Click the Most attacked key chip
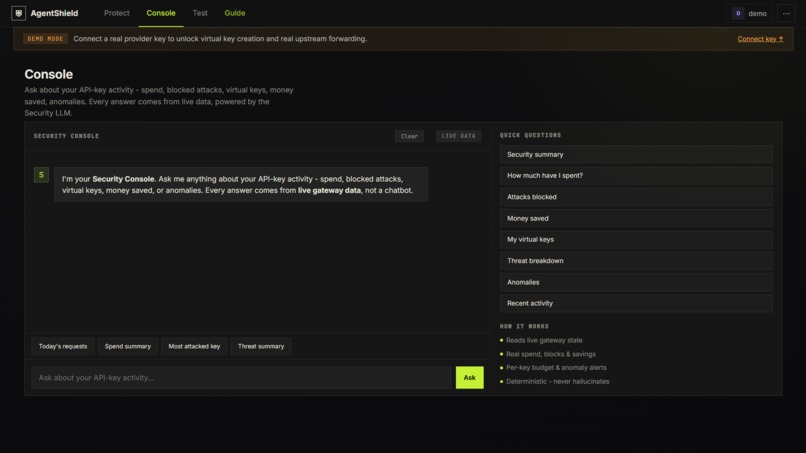This screenshot has width=806, height=453. [194, 347]
